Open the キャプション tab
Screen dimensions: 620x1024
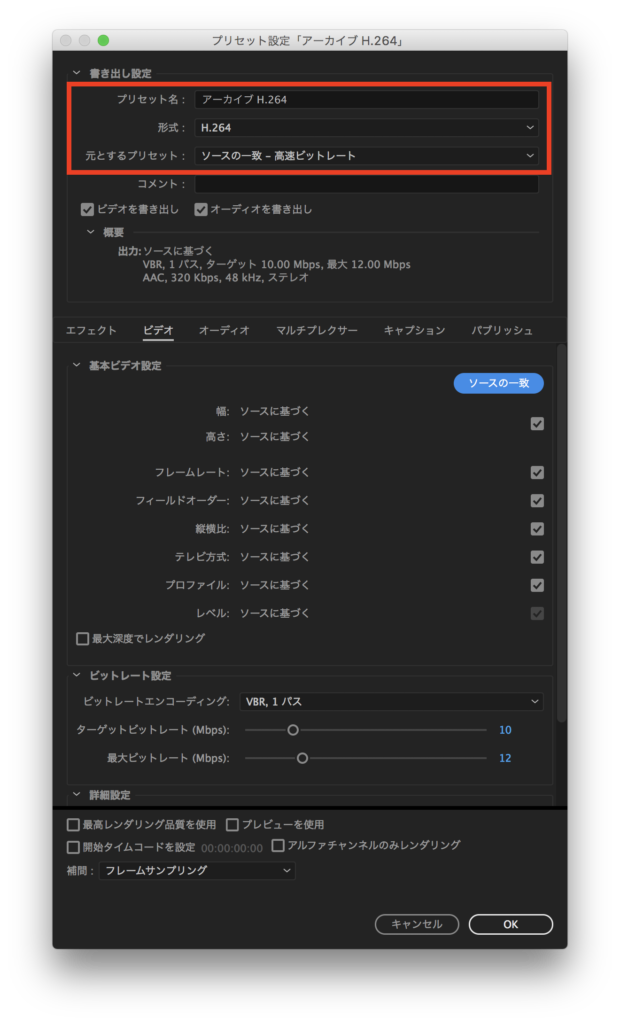click(414, 330)
